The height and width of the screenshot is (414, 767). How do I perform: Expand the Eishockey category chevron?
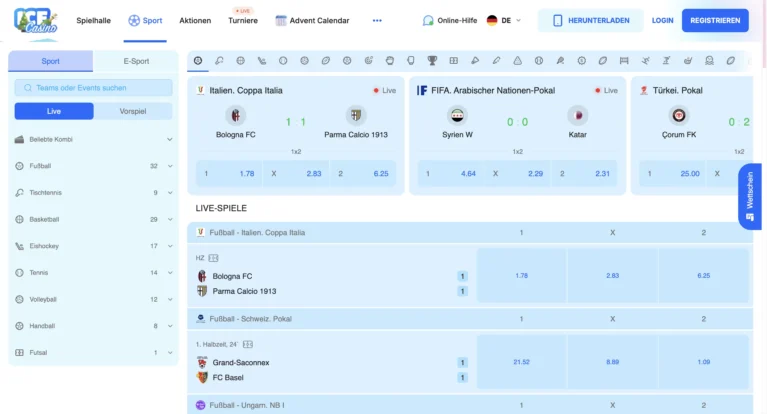click(x=170, y=246)
